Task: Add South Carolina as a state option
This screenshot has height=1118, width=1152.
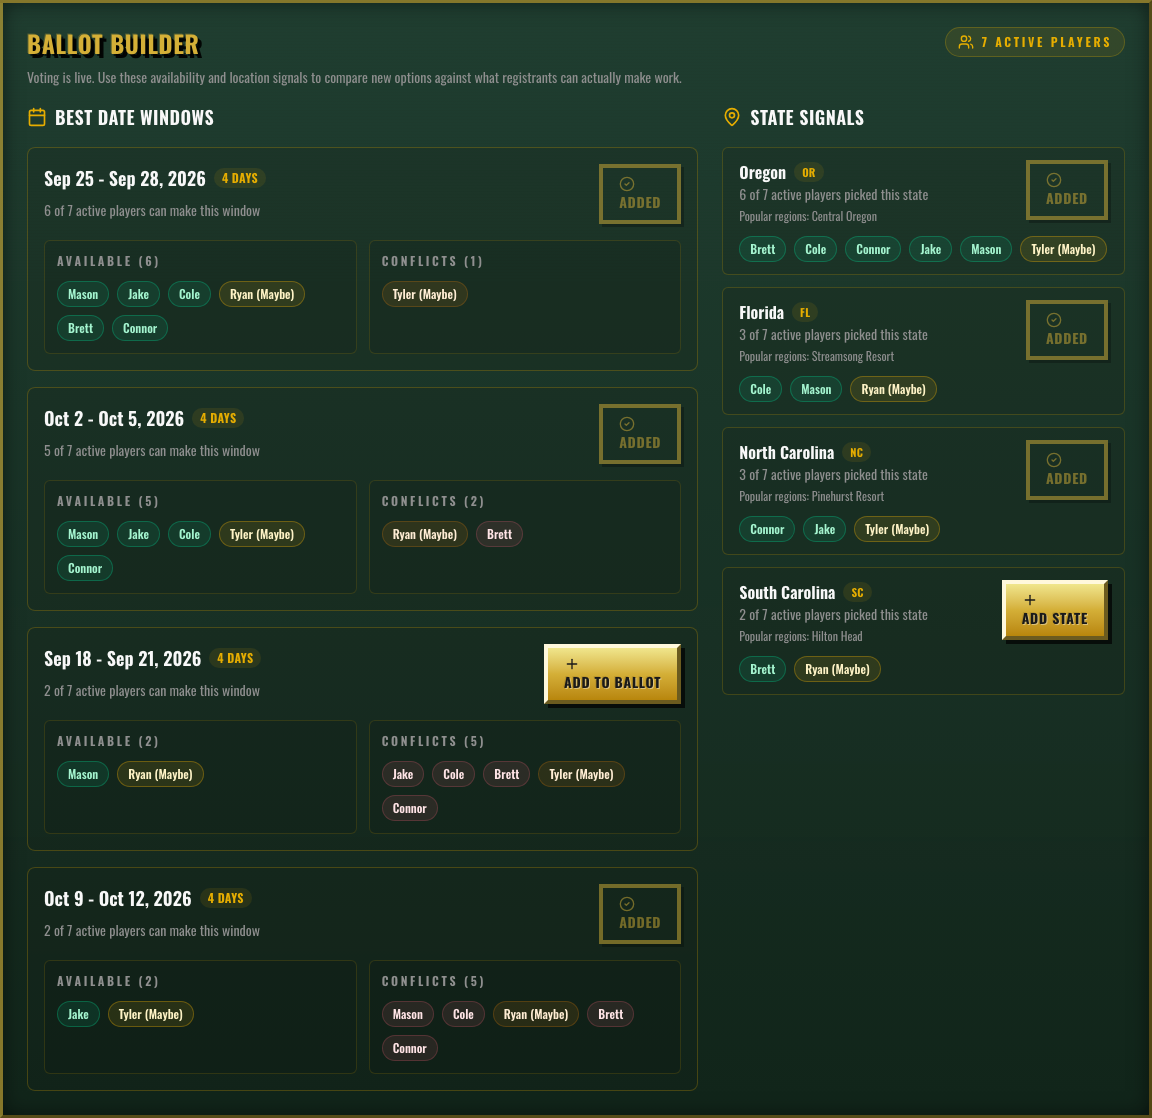Action: pyautogui.click(x=1054, y=610)
